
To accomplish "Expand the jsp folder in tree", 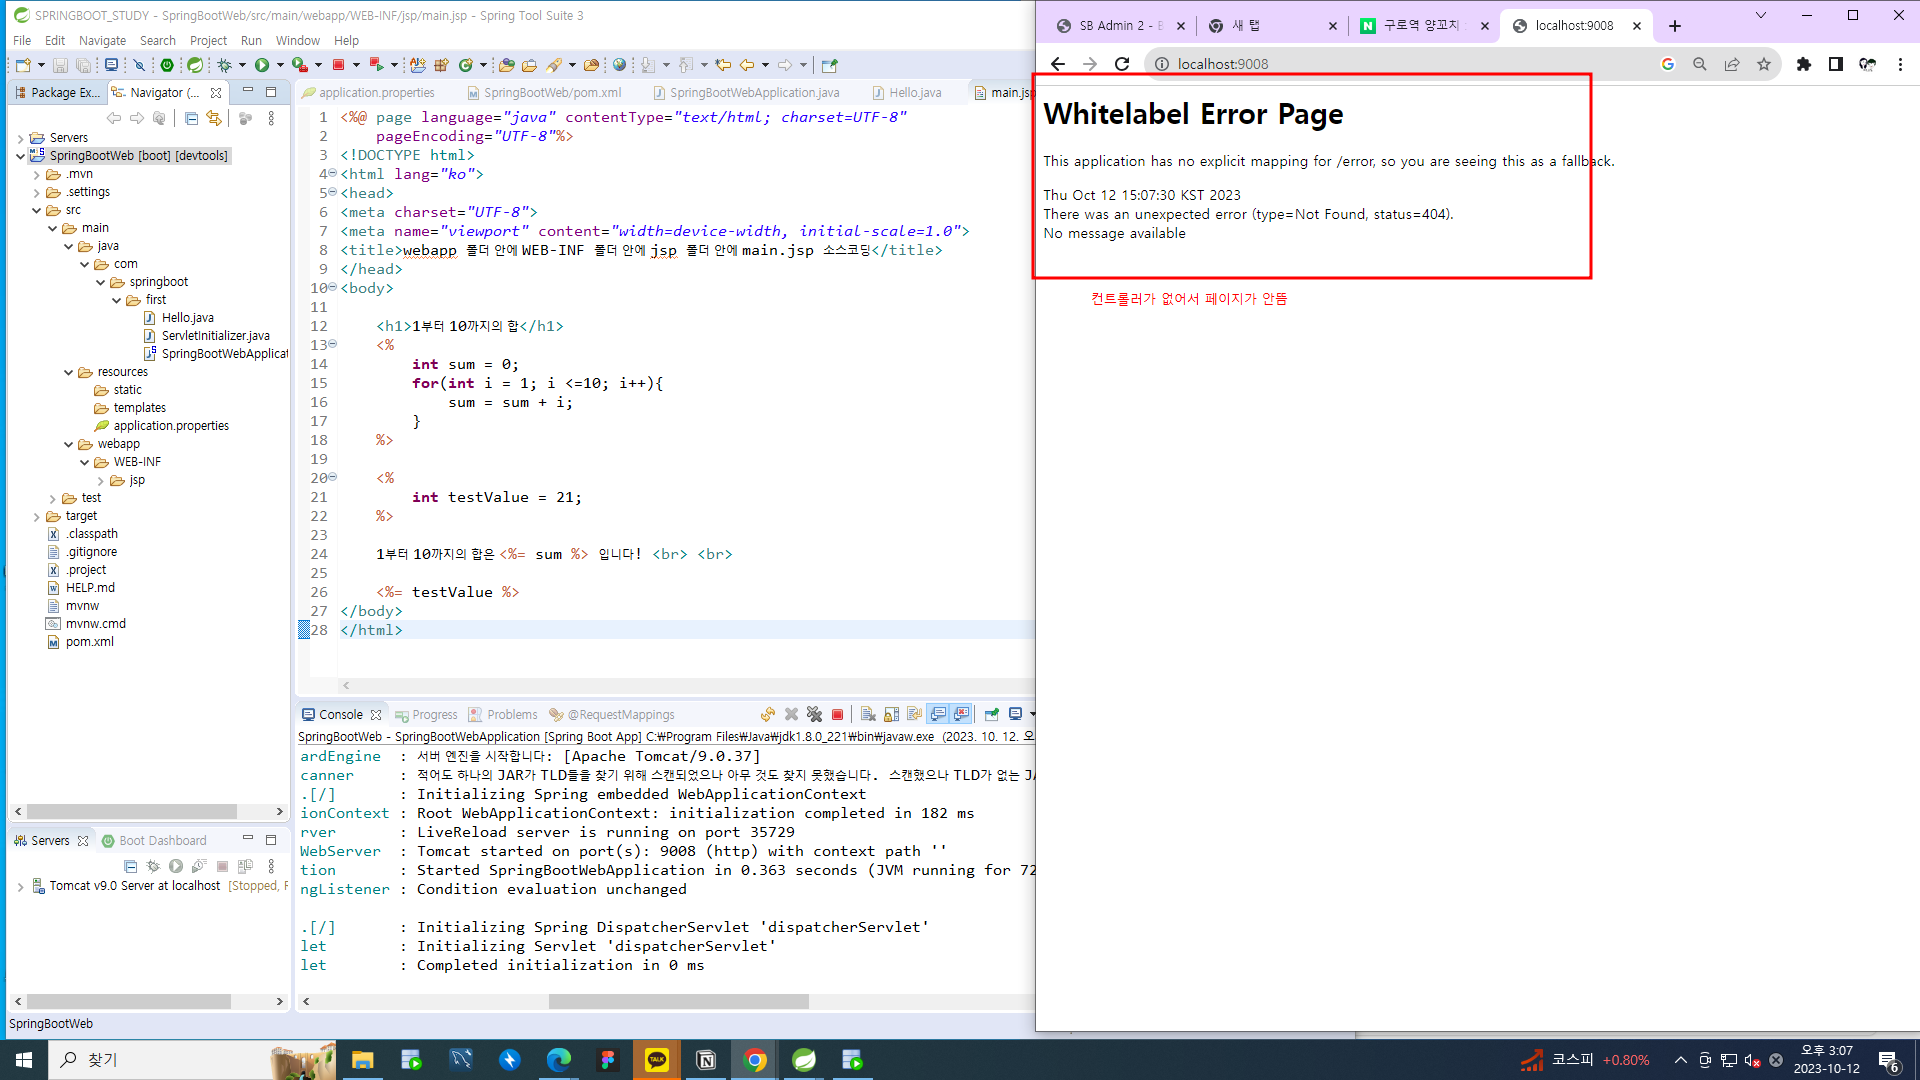I will coord(100,480).
